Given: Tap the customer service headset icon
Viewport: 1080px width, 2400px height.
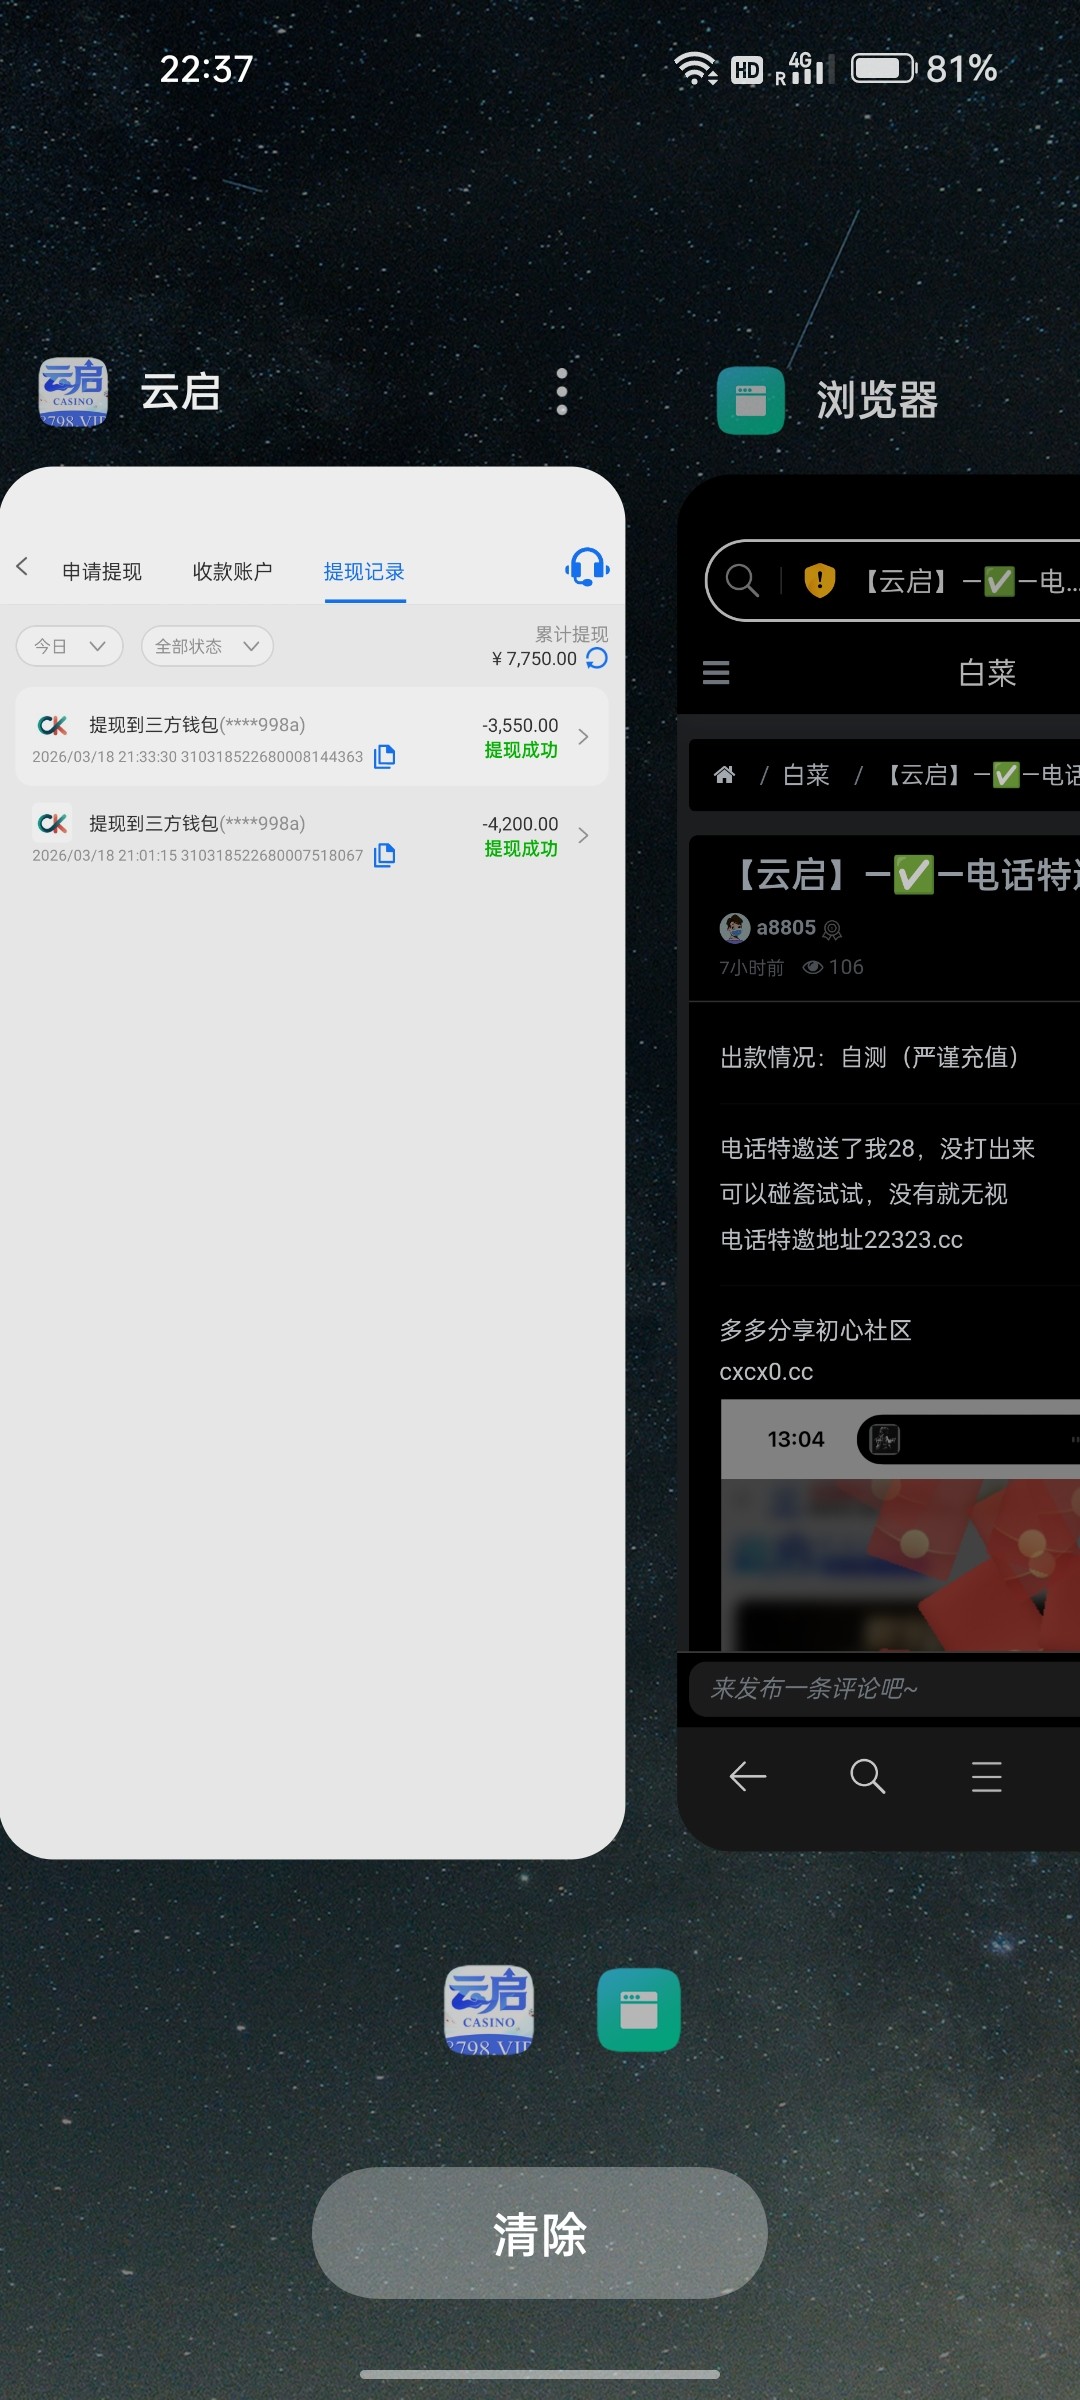Looking at the screenshot, I should tap(587, 567).
